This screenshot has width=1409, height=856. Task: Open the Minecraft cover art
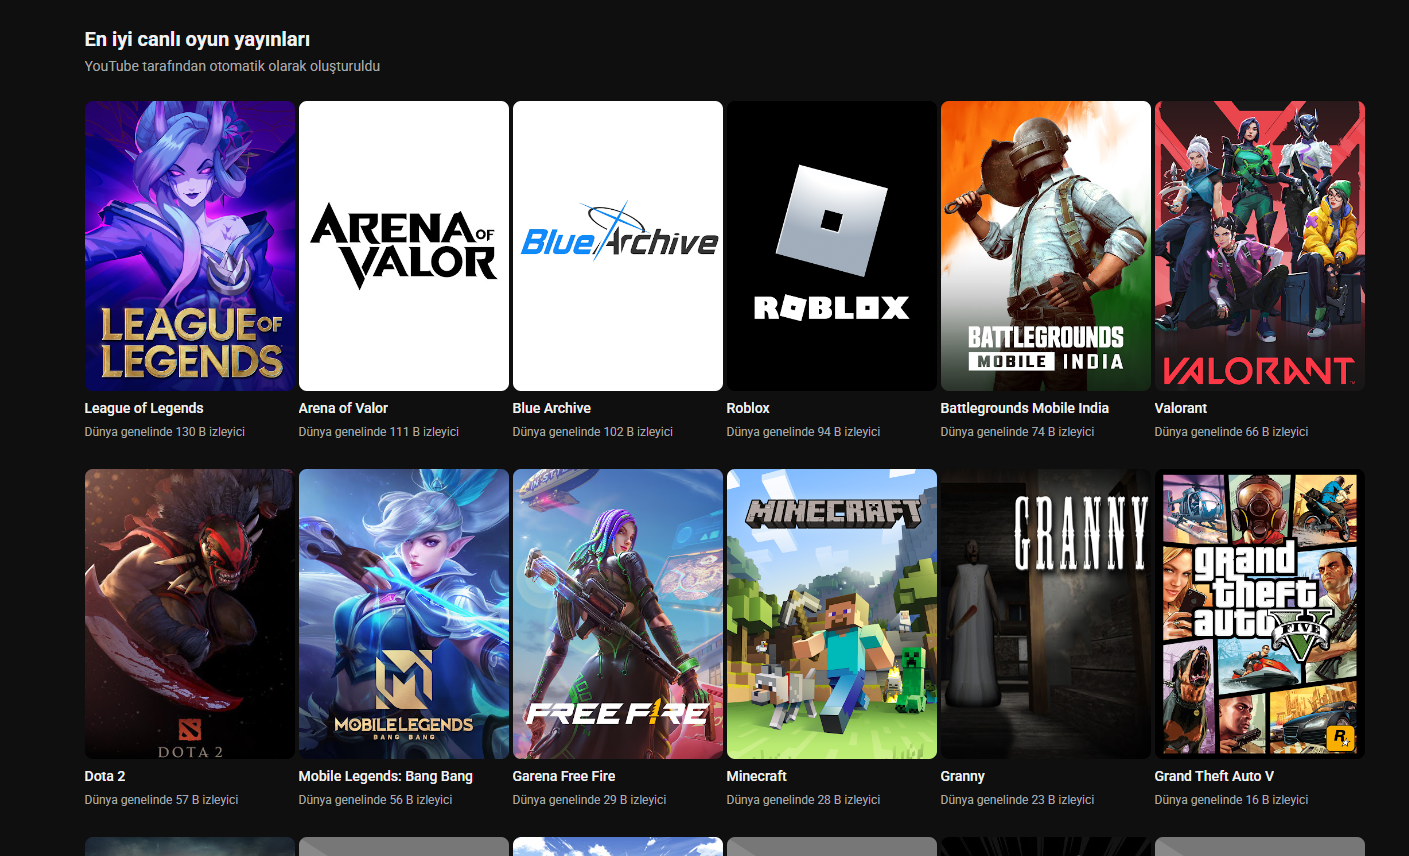point(832,614)
